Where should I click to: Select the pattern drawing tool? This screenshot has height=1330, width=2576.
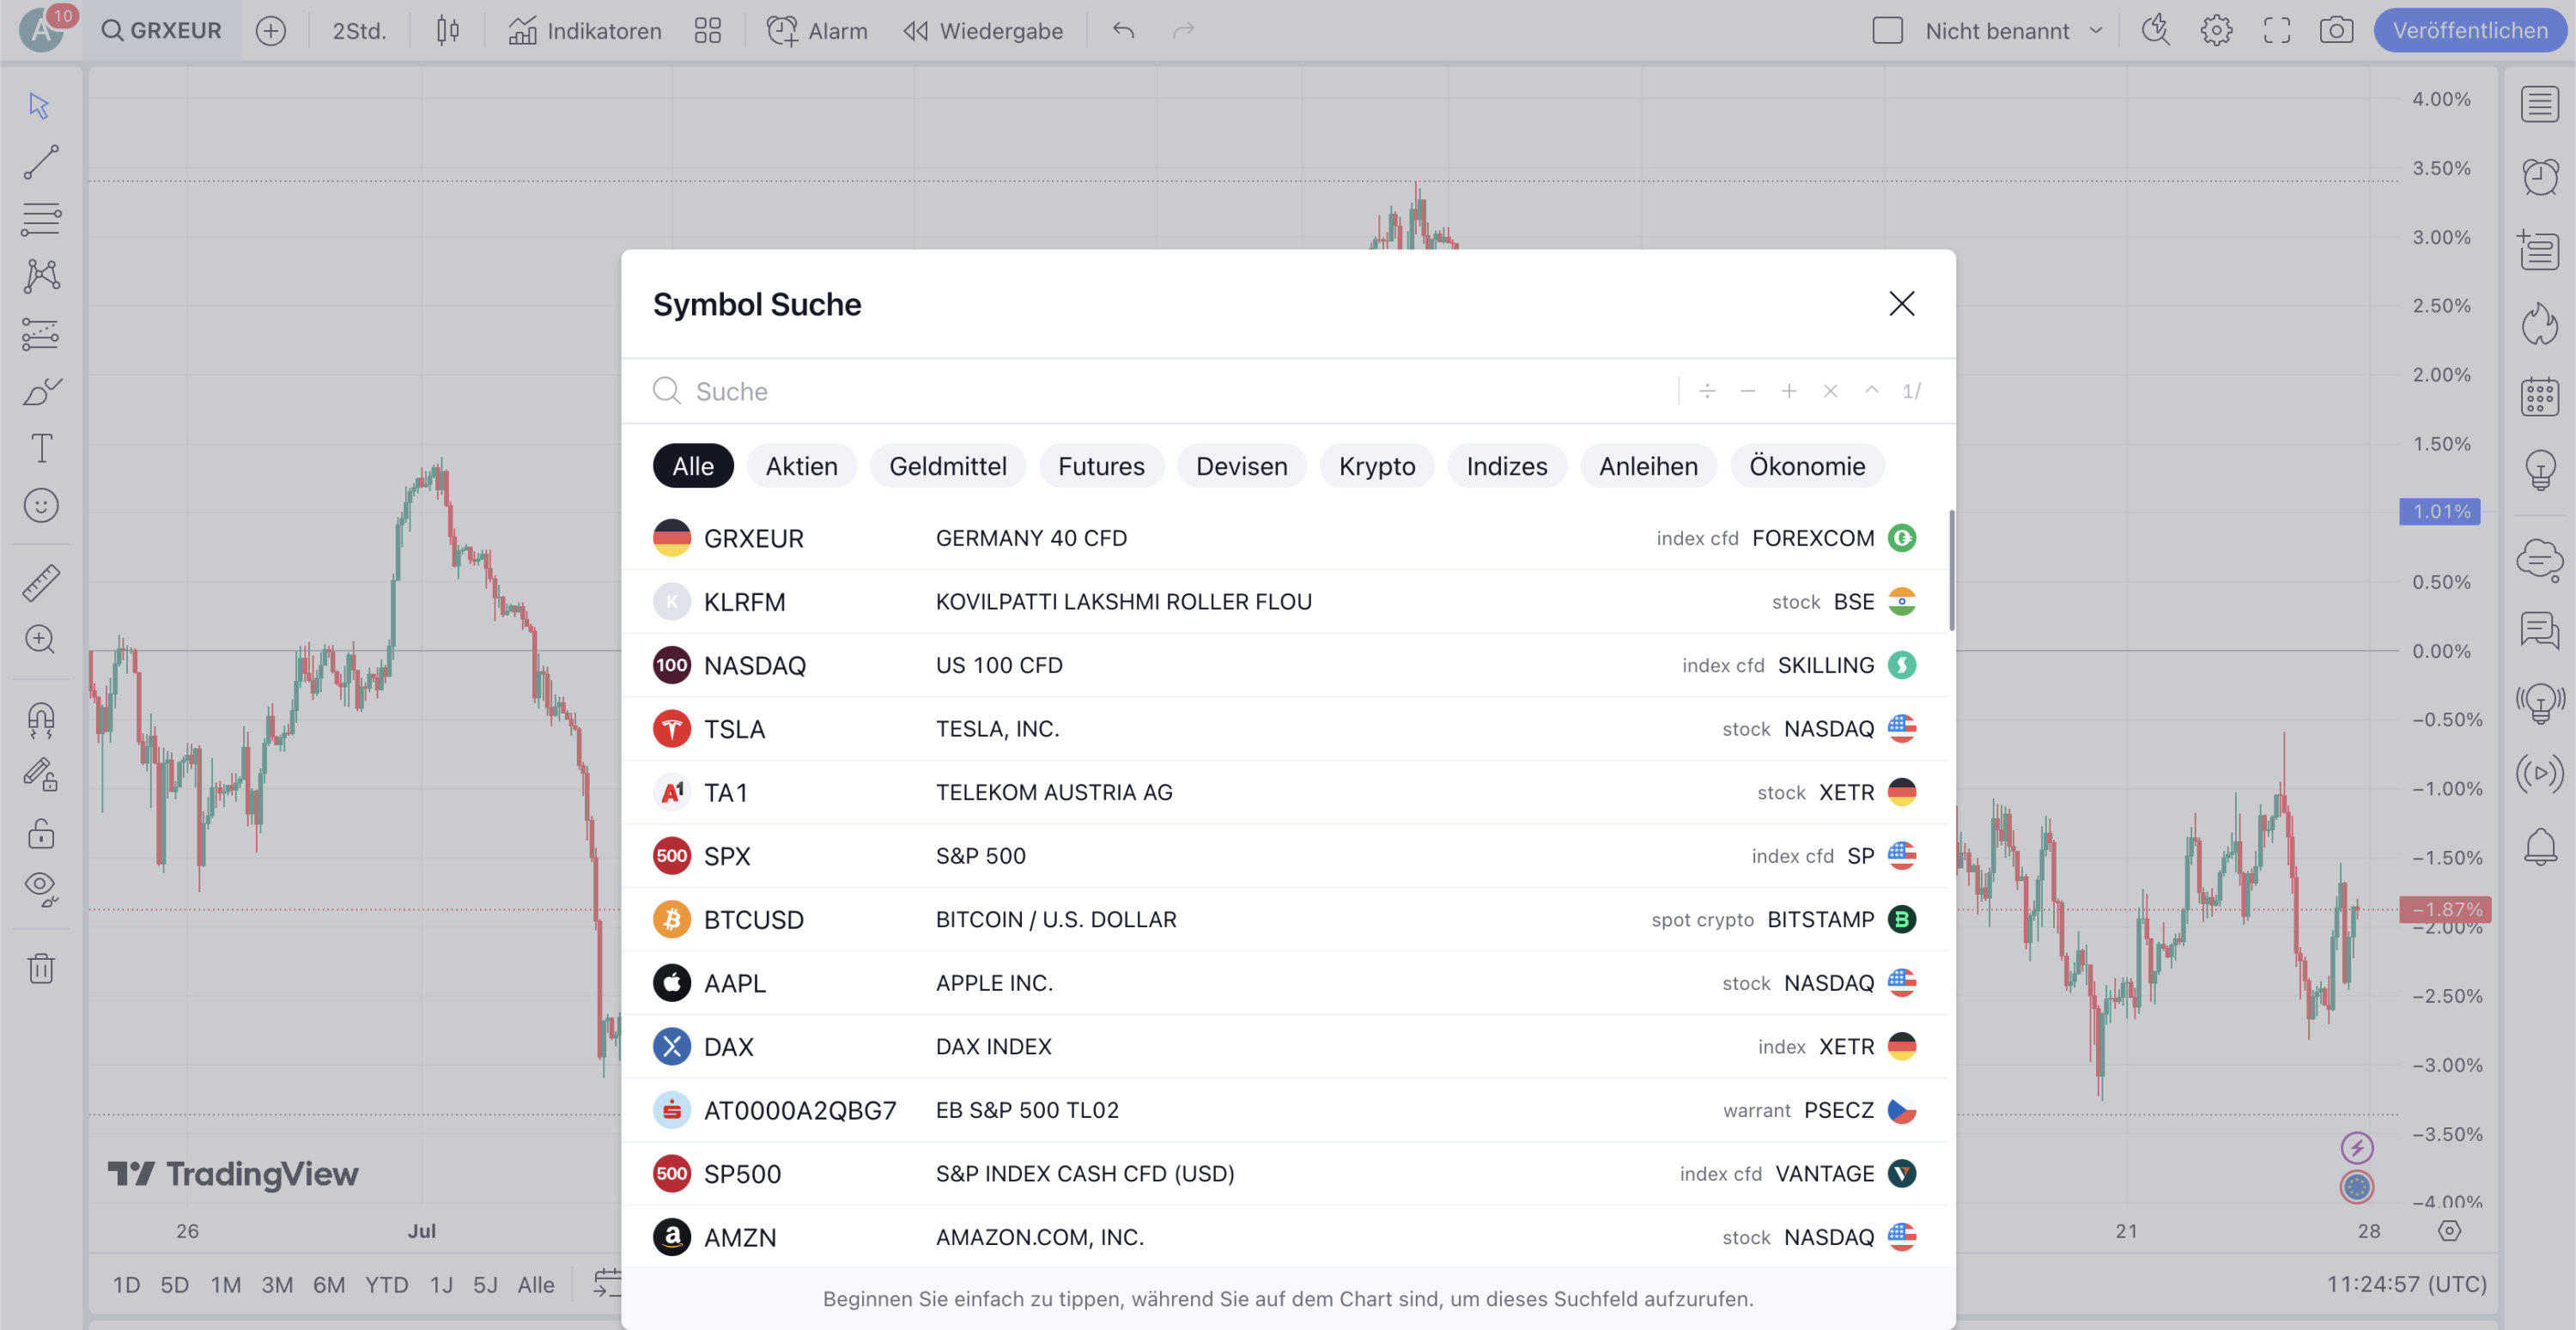click(40, 276)
